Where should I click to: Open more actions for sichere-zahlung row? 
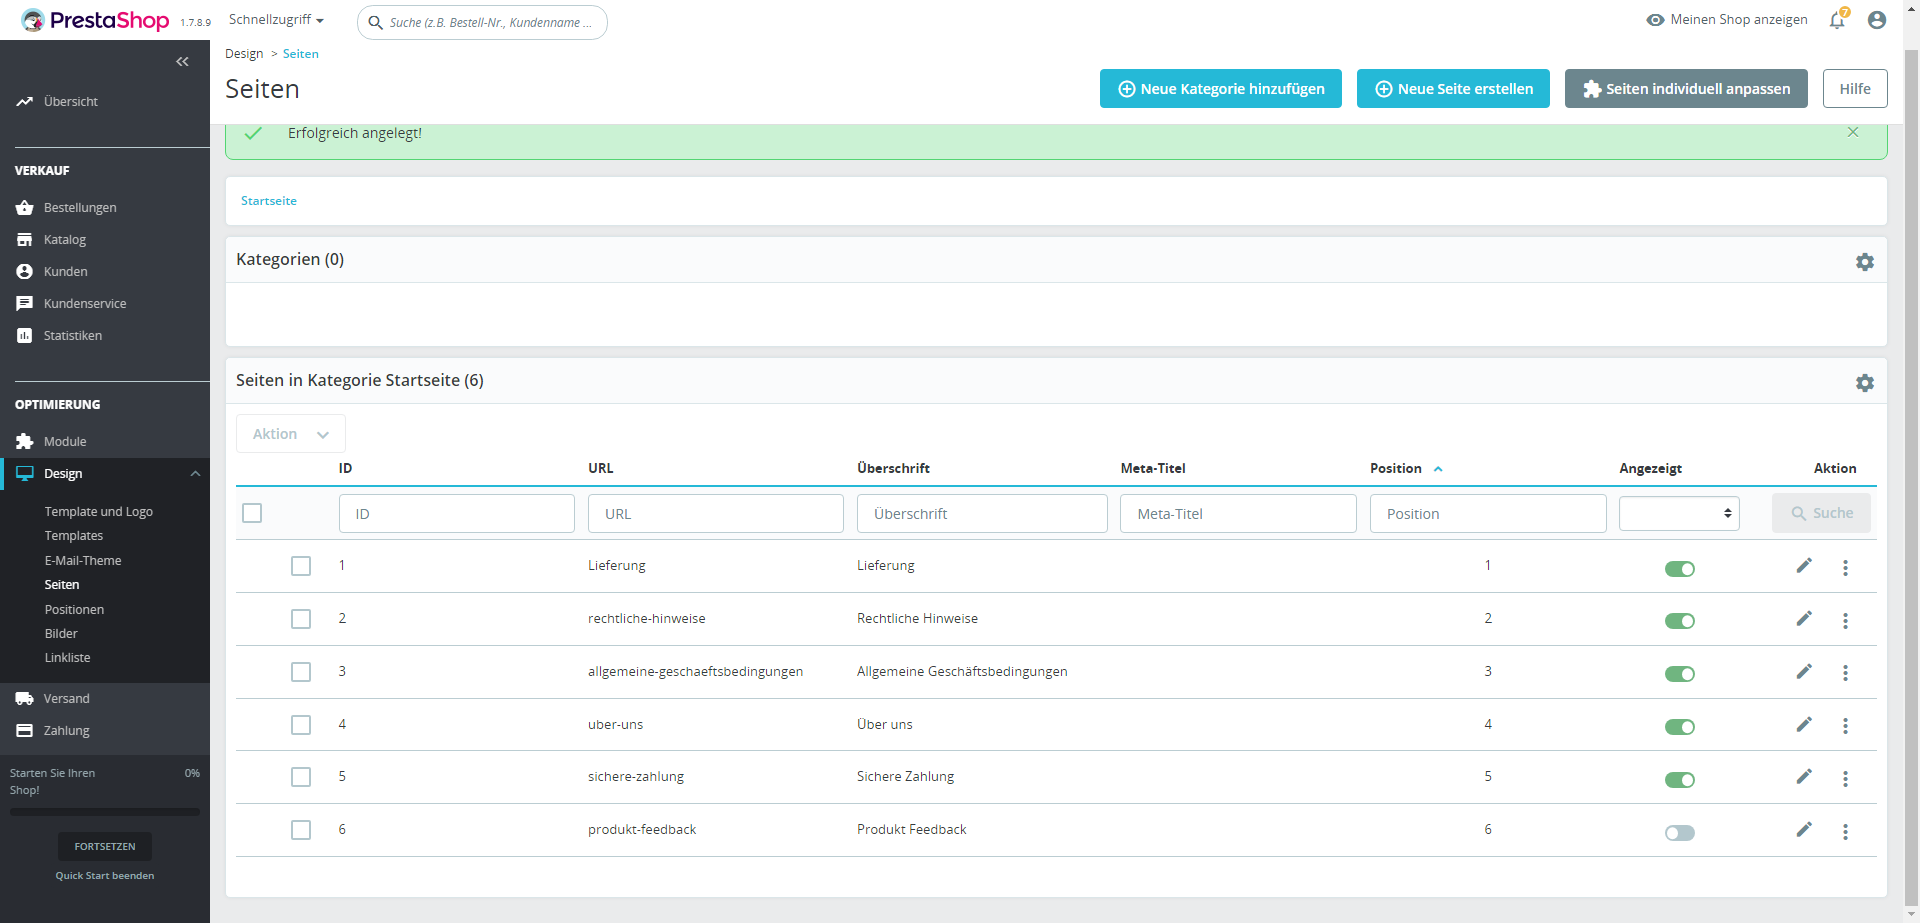(x=1845, y=779)
